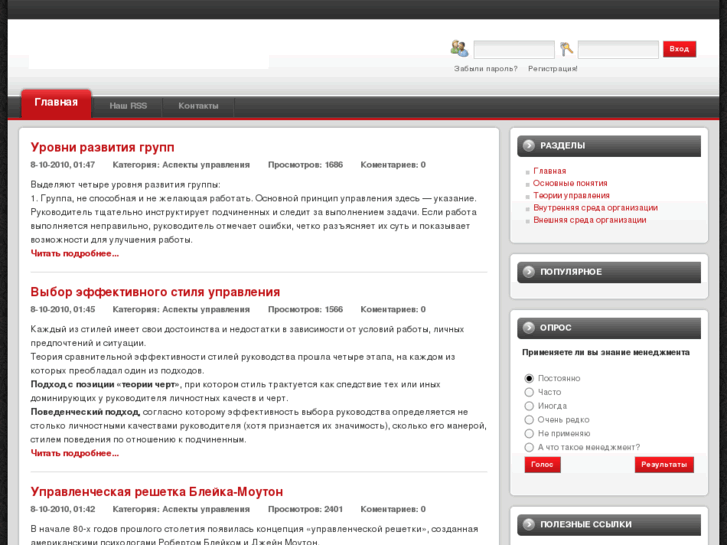Viewport: 727px width, 545px height.
Task: Select the Очень редко poll option
Action: coord(529,420)
